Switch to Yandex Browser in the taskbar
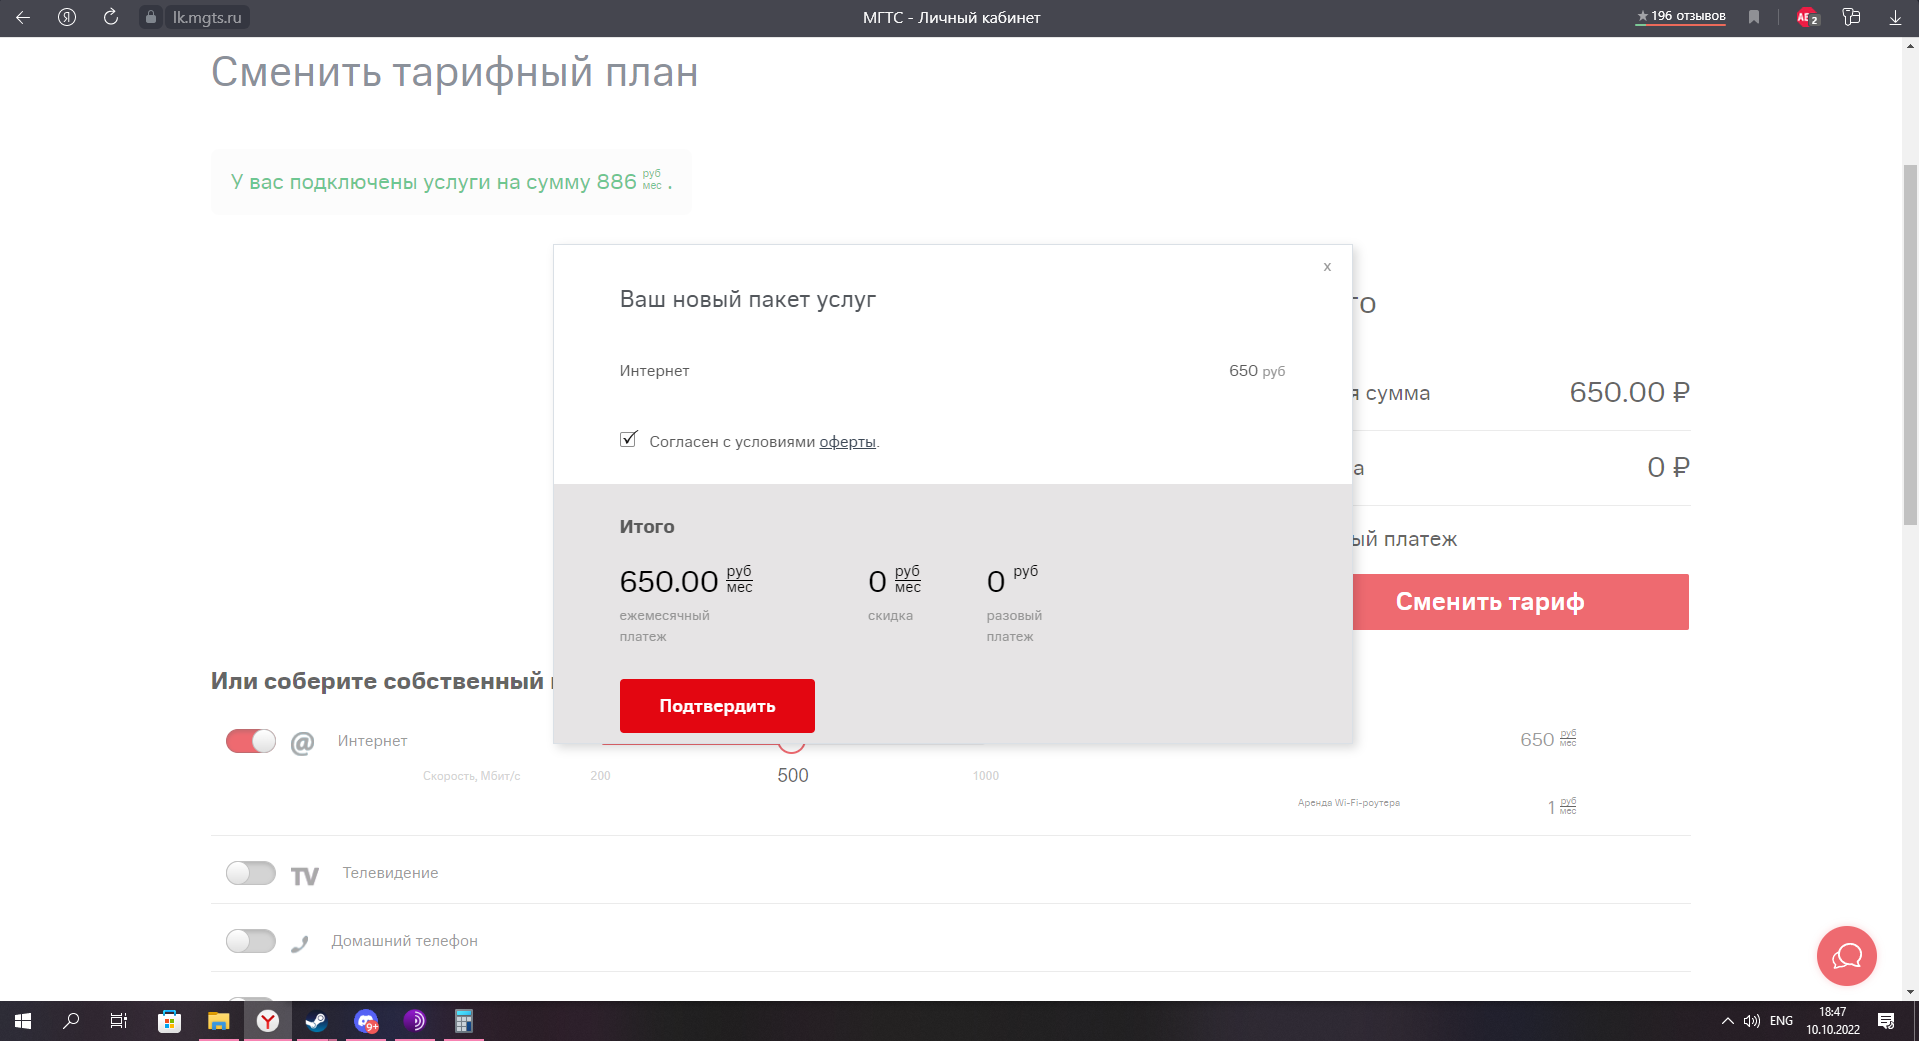 (268, 1021)
